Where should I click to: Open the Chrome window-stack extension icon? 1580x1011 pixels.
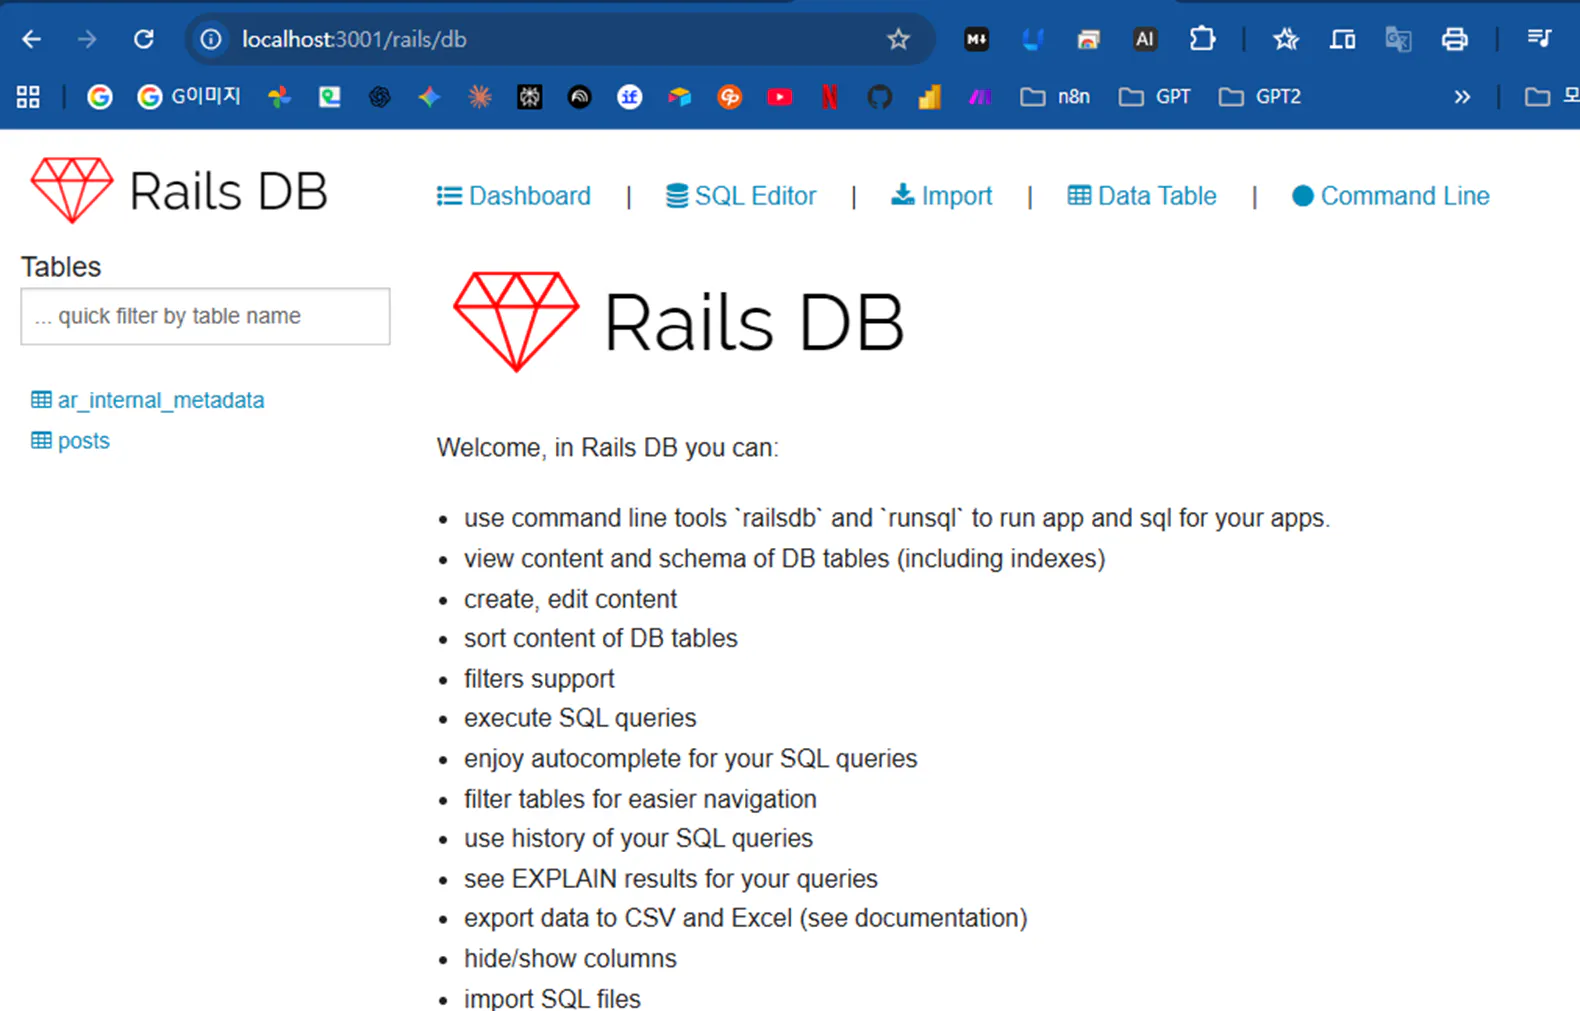click(x=1088, y=39)
